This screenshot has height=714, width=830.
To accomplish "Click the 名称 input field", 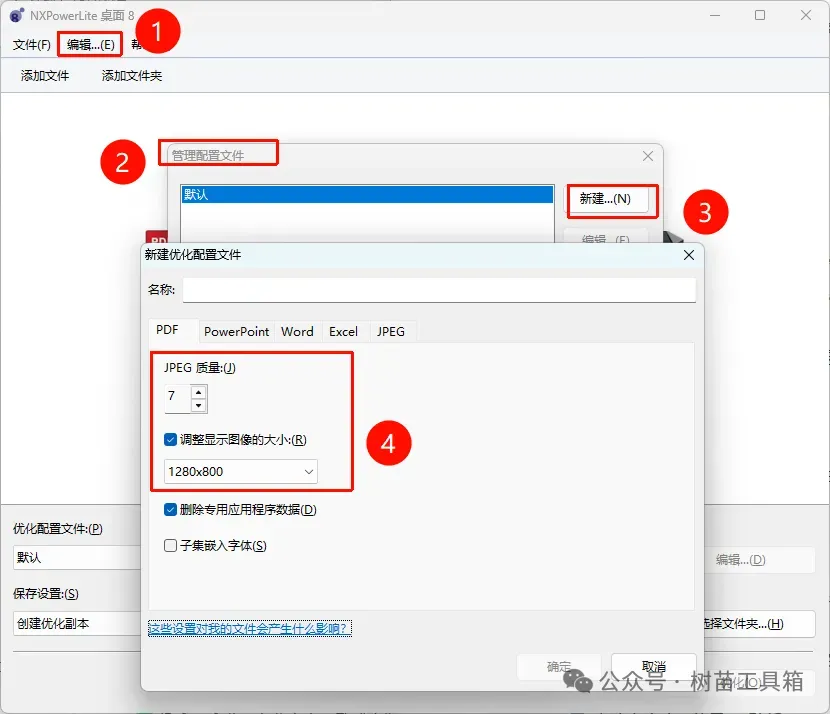I will click(x=439, y=290).
